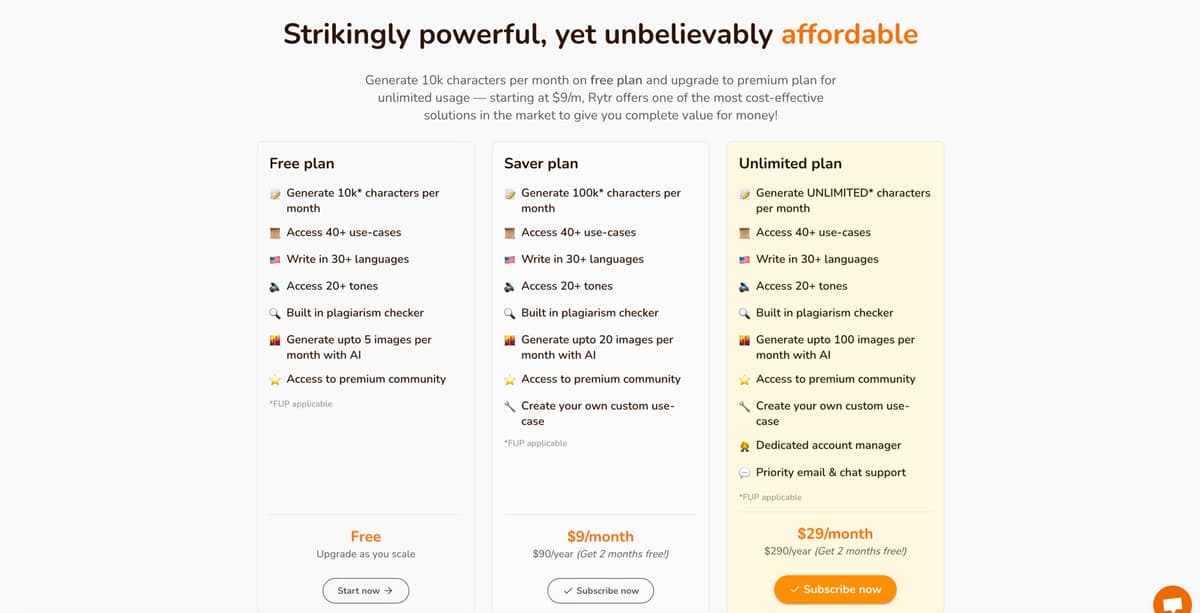1200x613 pixels.
Task: Click the magnifier icon in Unlimited plan
Action: pos(744,313)
